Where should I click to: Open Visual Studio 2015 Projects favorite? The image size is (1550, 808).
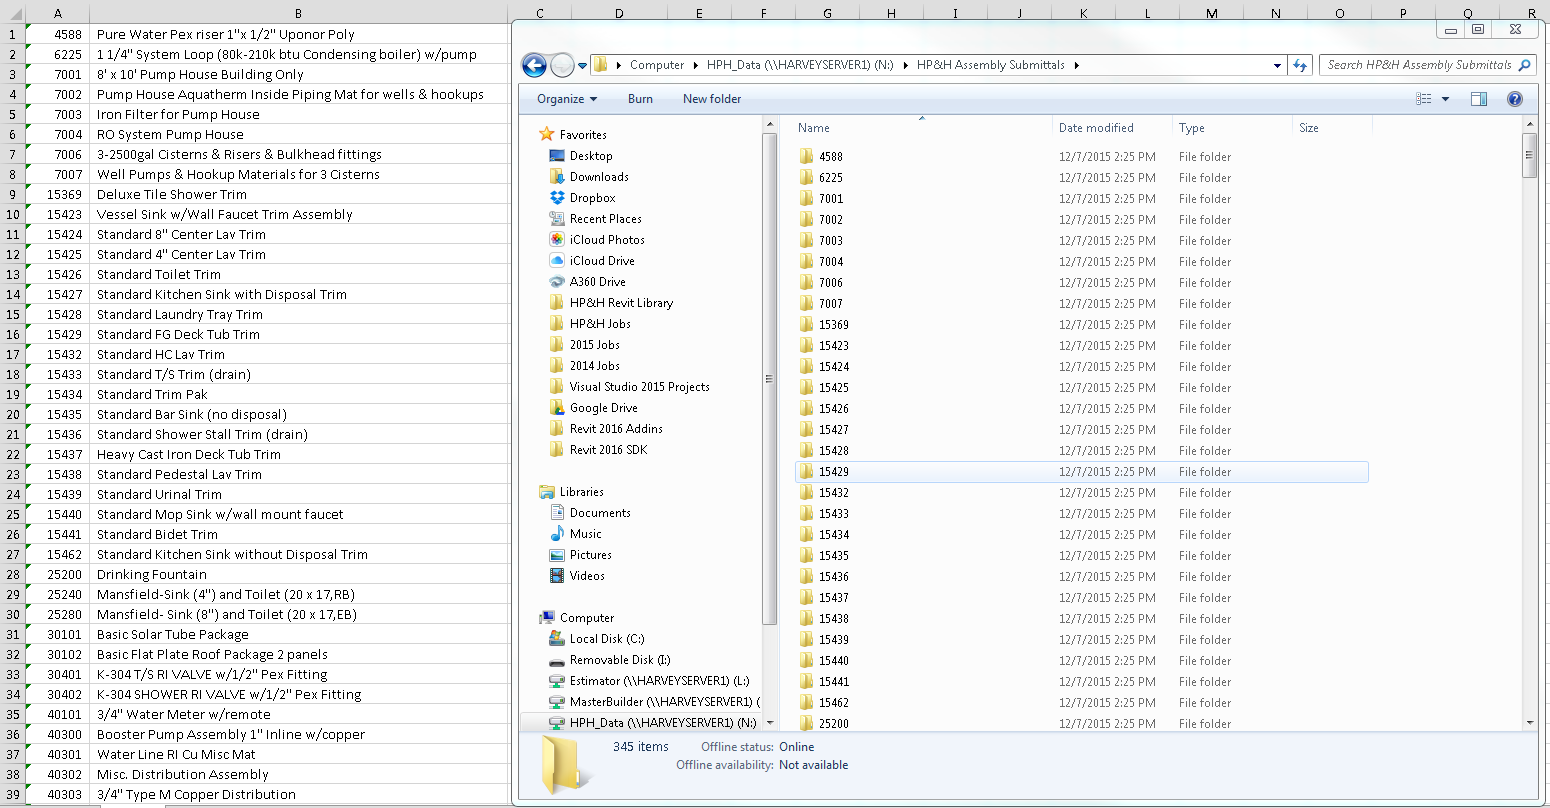pyautogui.click(x=640, y=387)
